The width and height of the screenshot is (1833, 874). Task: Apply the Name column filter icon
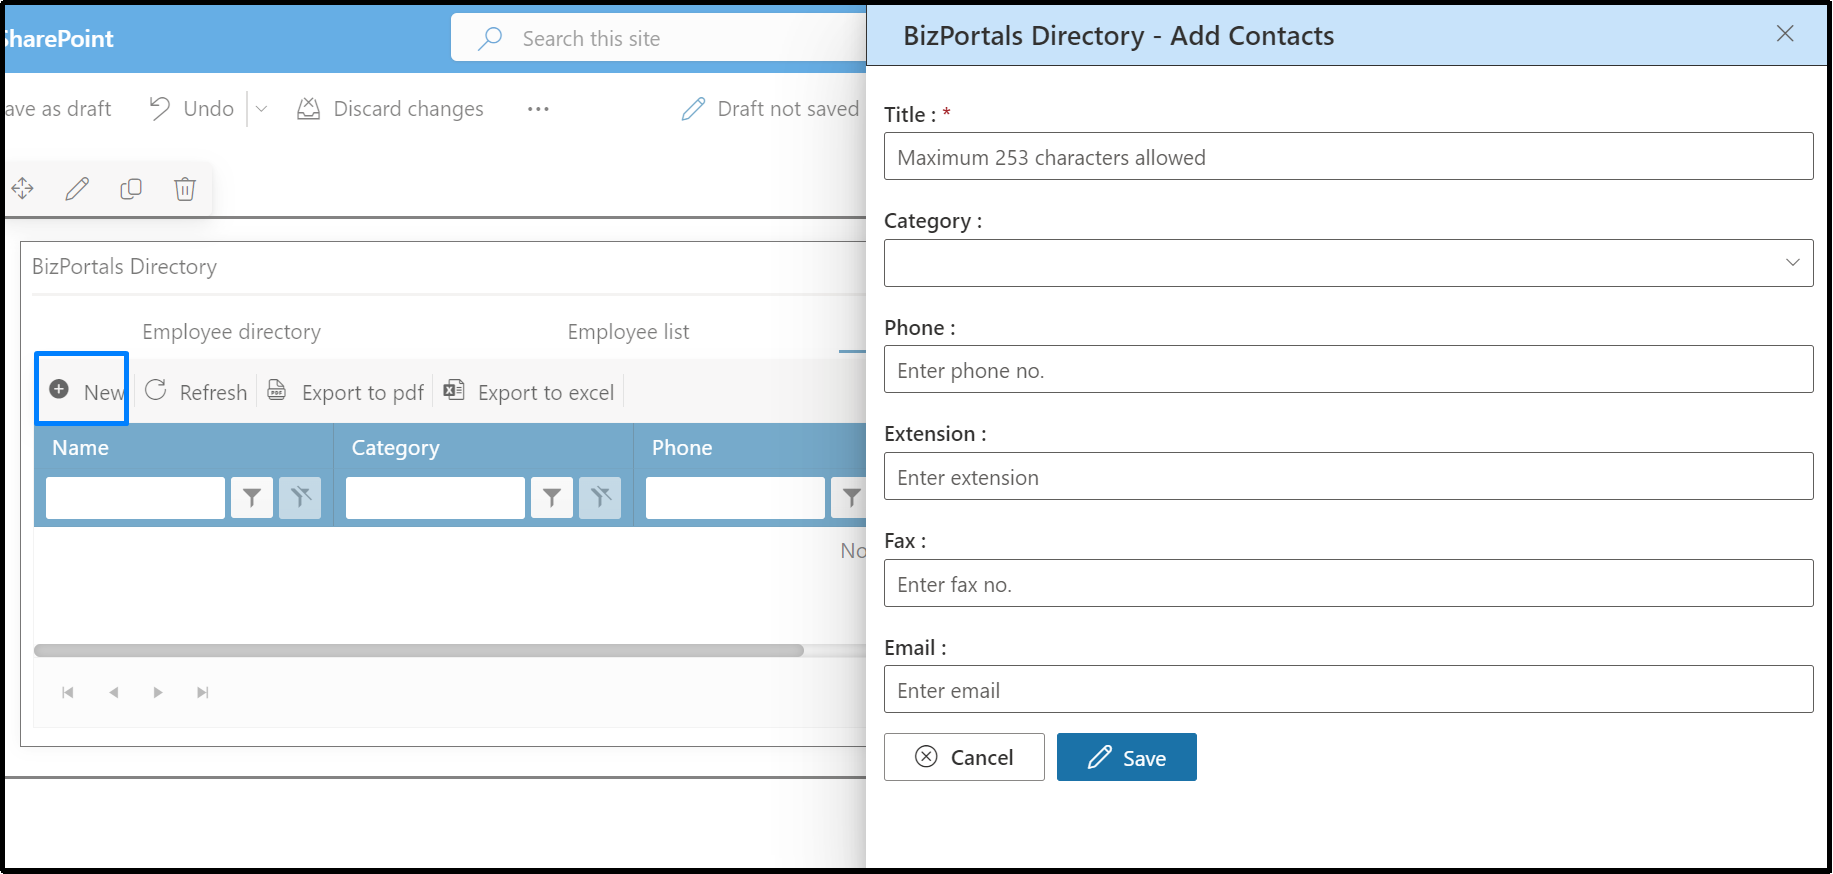point(252,497)
